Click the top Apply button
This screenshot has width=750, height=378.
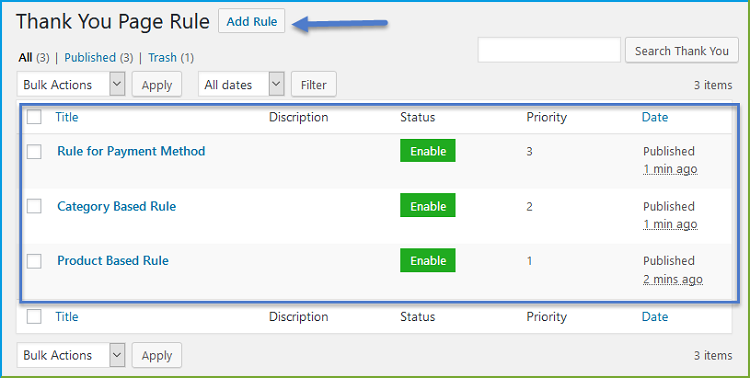(x=157, y=85)
